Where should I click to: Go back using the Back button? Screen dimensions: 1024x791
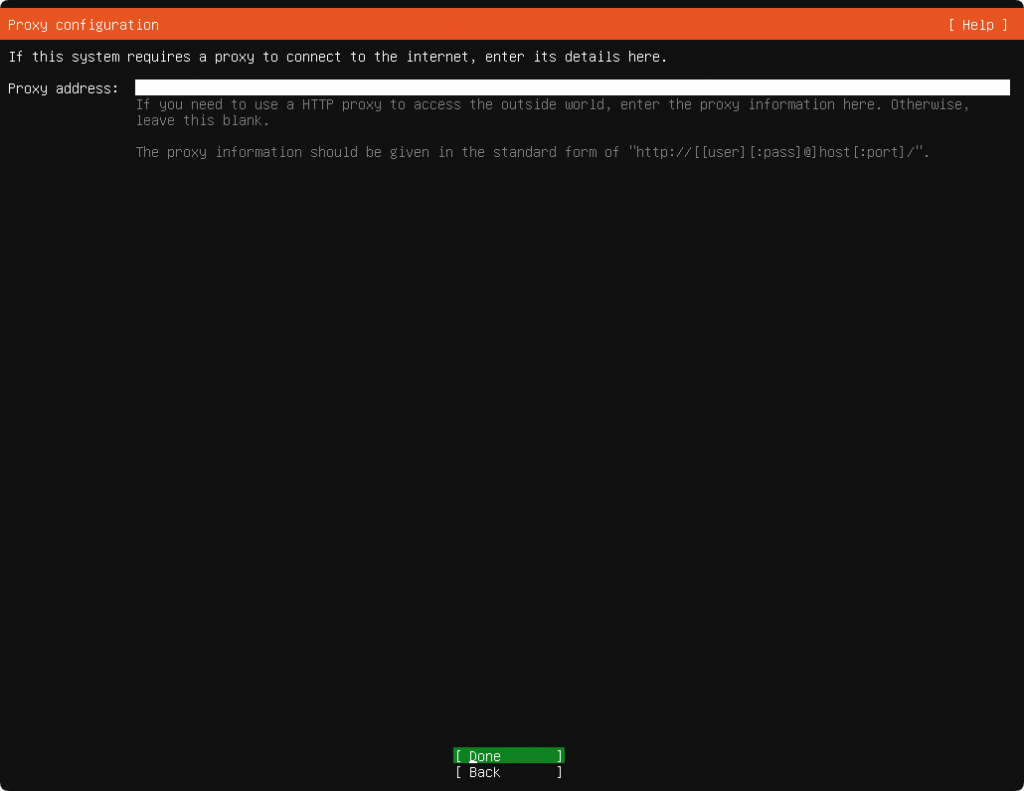(x=509, y=772)
